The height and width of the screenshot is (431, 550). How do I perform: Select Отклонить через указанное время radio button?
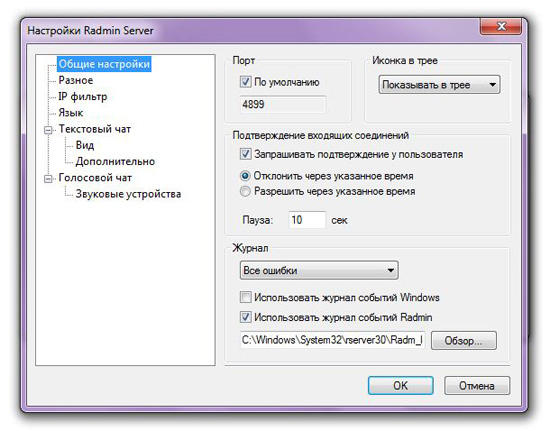(x=245, y=176)
